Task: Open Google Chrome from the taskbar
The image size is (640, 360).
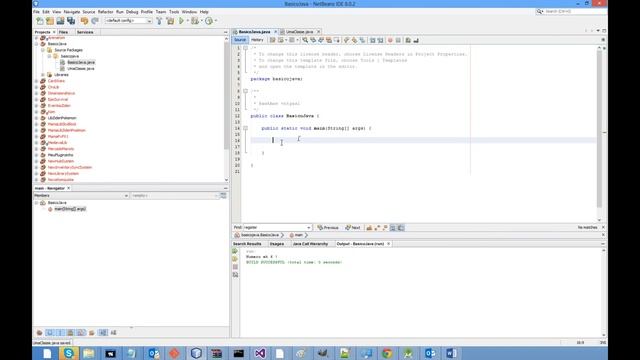Action: coord(387,353)
